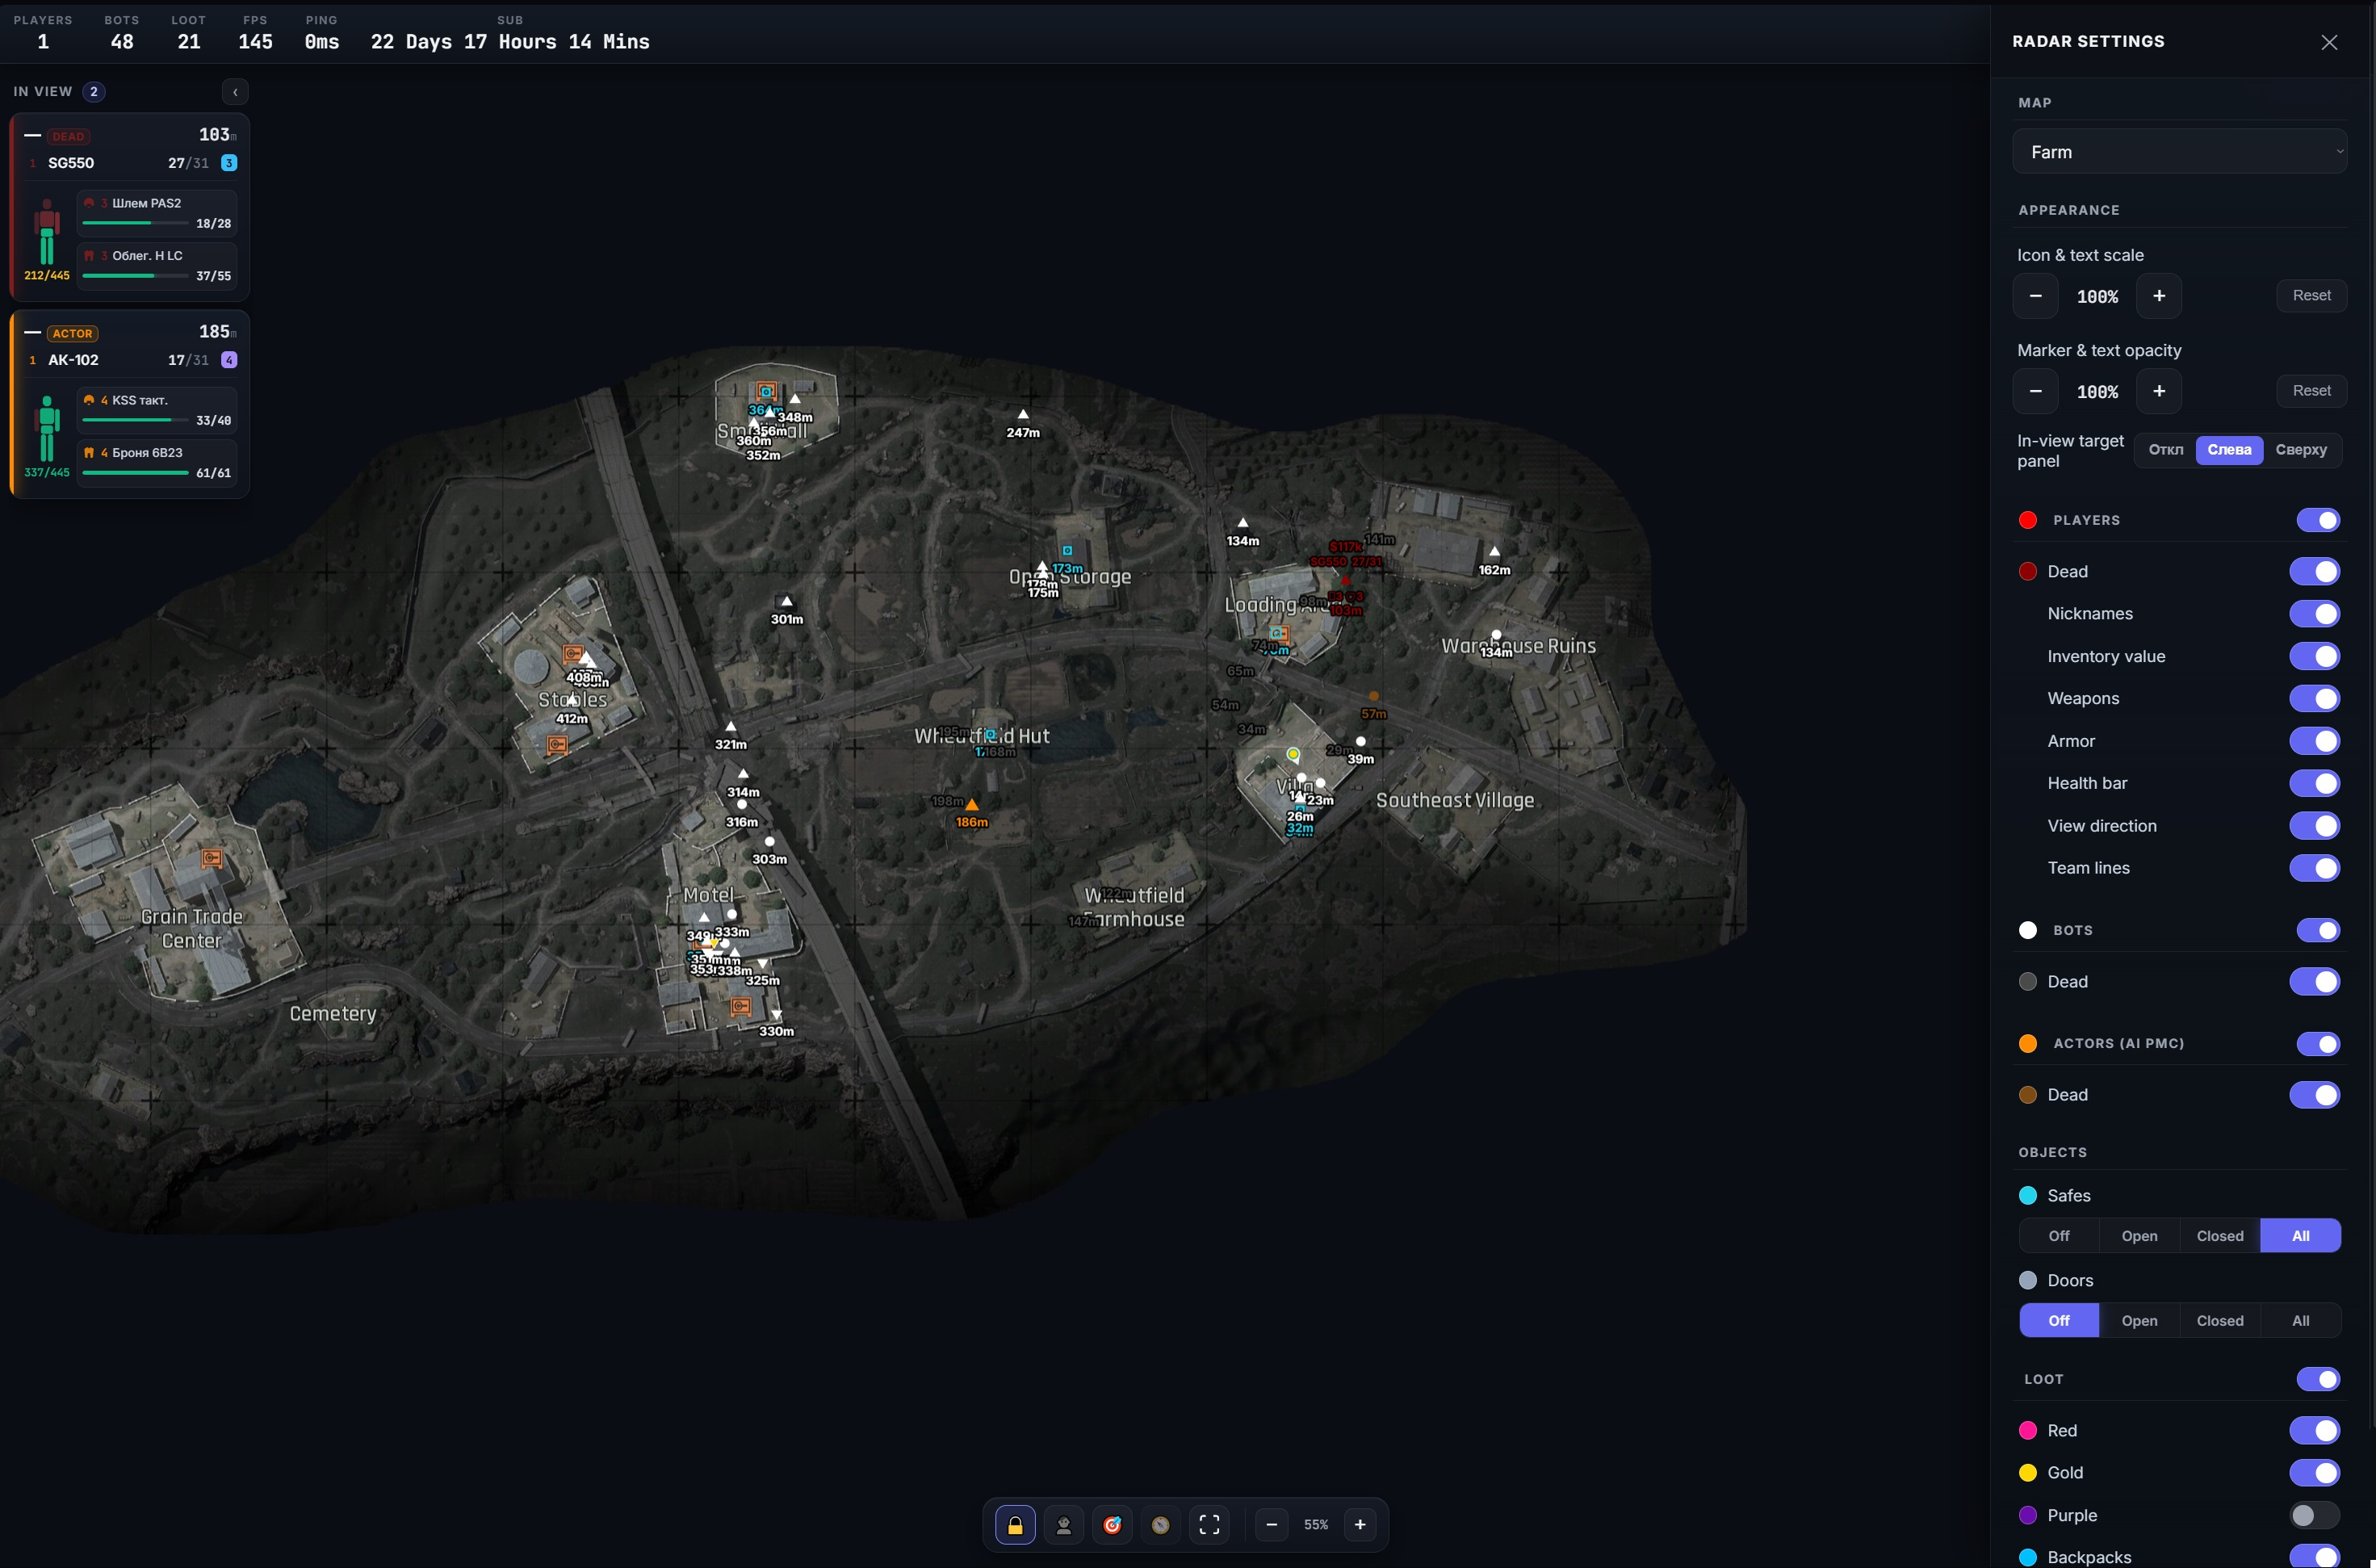Set Safes filter to Closed
Image resolution: width=2376 pixels, height=1568 pixels.
pos(2220,1236)
